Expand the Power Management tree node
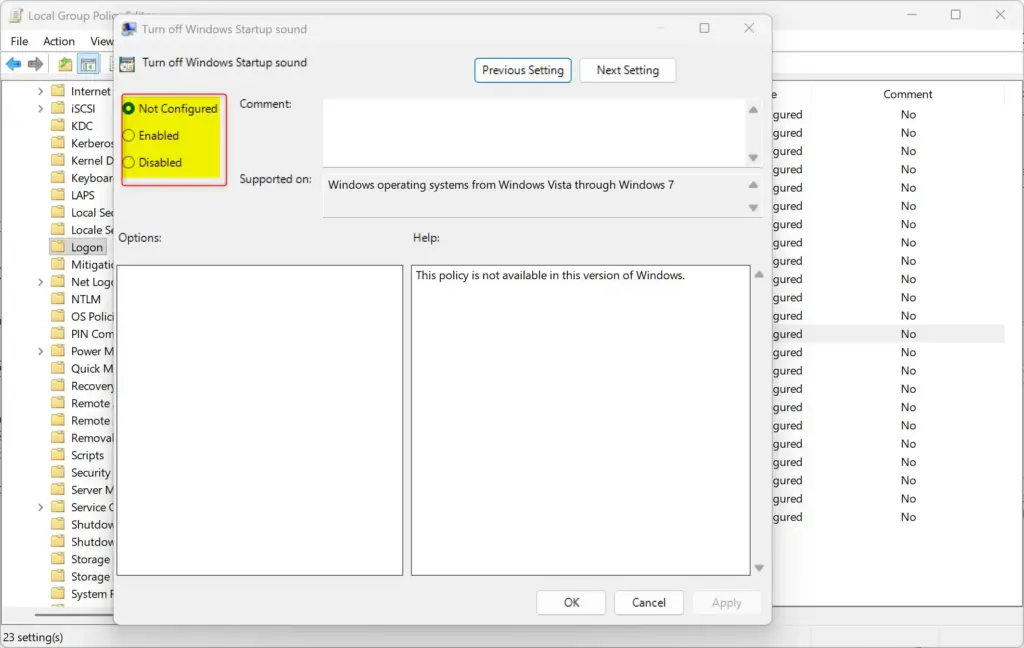Image resolution: width=1024 pixels, height=648 pixels. coord(40,351)
